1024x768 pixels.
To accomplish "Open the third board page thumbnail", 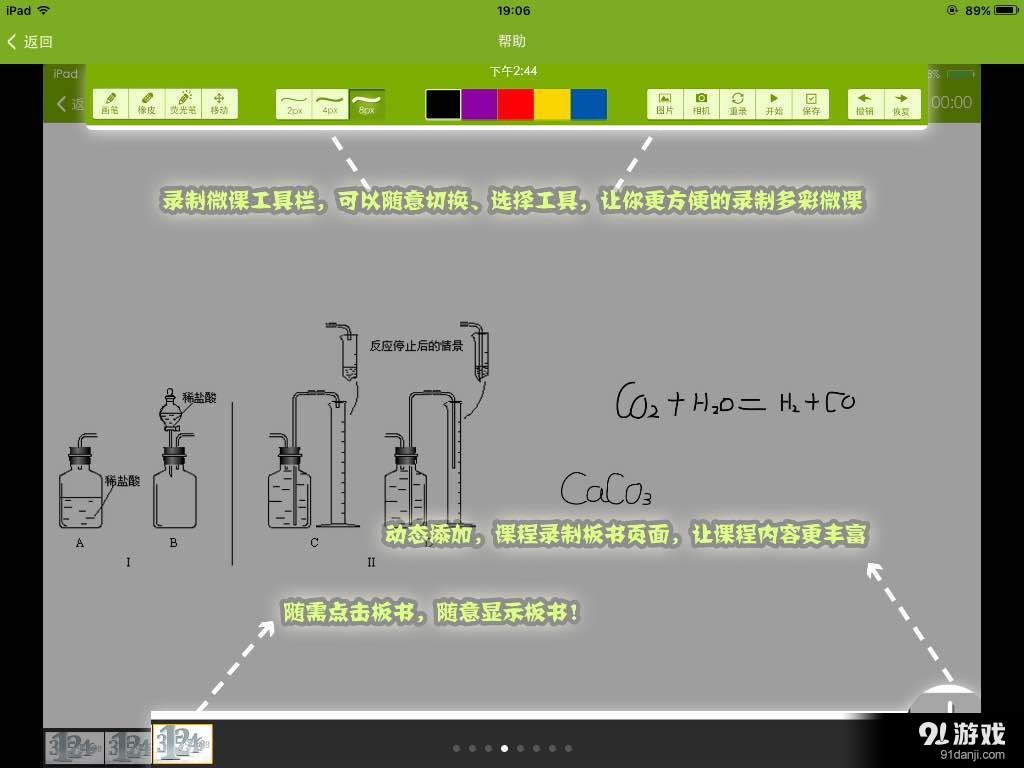I will point(183,744).
